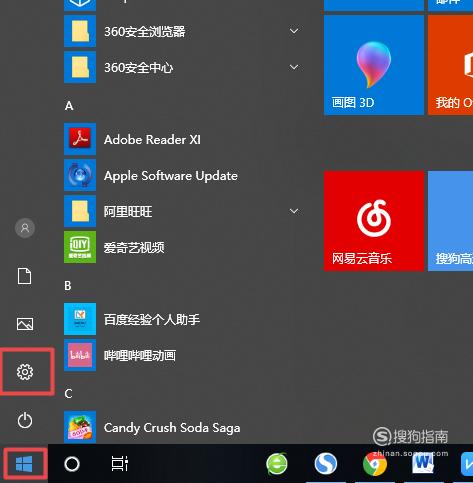Click the 360安全浏览器 folder icon
This screenshot has height=483, width=473.
(80, 31)
